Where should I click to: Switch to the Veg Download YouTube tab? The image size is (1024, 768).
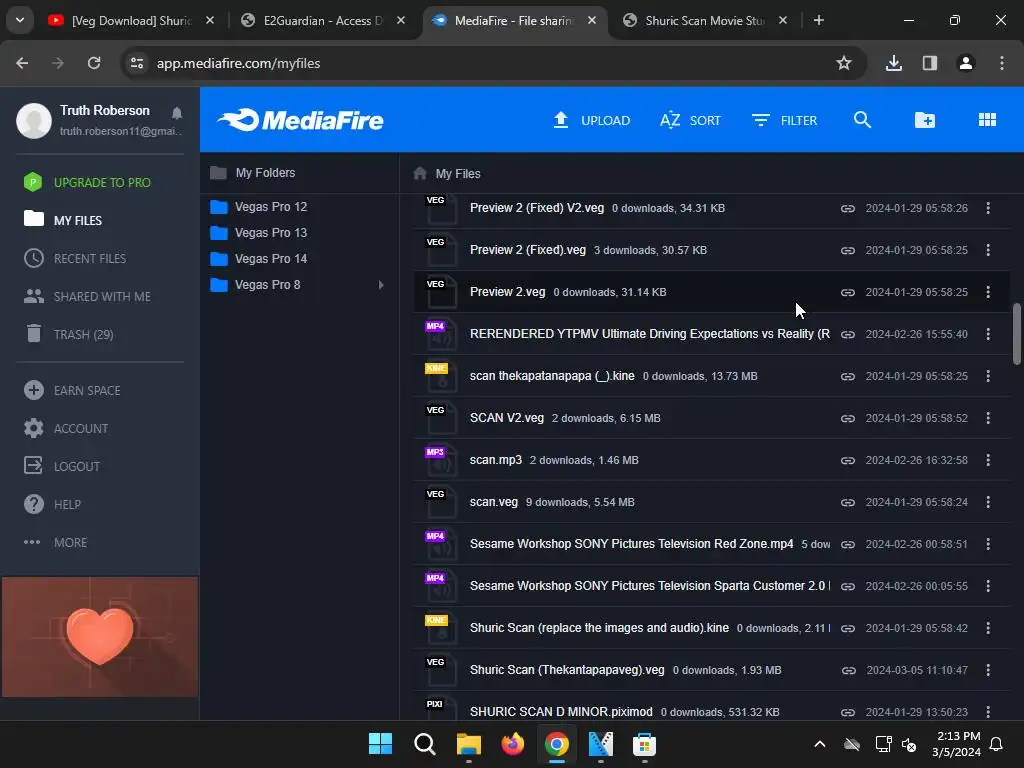(x=131, y=21)
